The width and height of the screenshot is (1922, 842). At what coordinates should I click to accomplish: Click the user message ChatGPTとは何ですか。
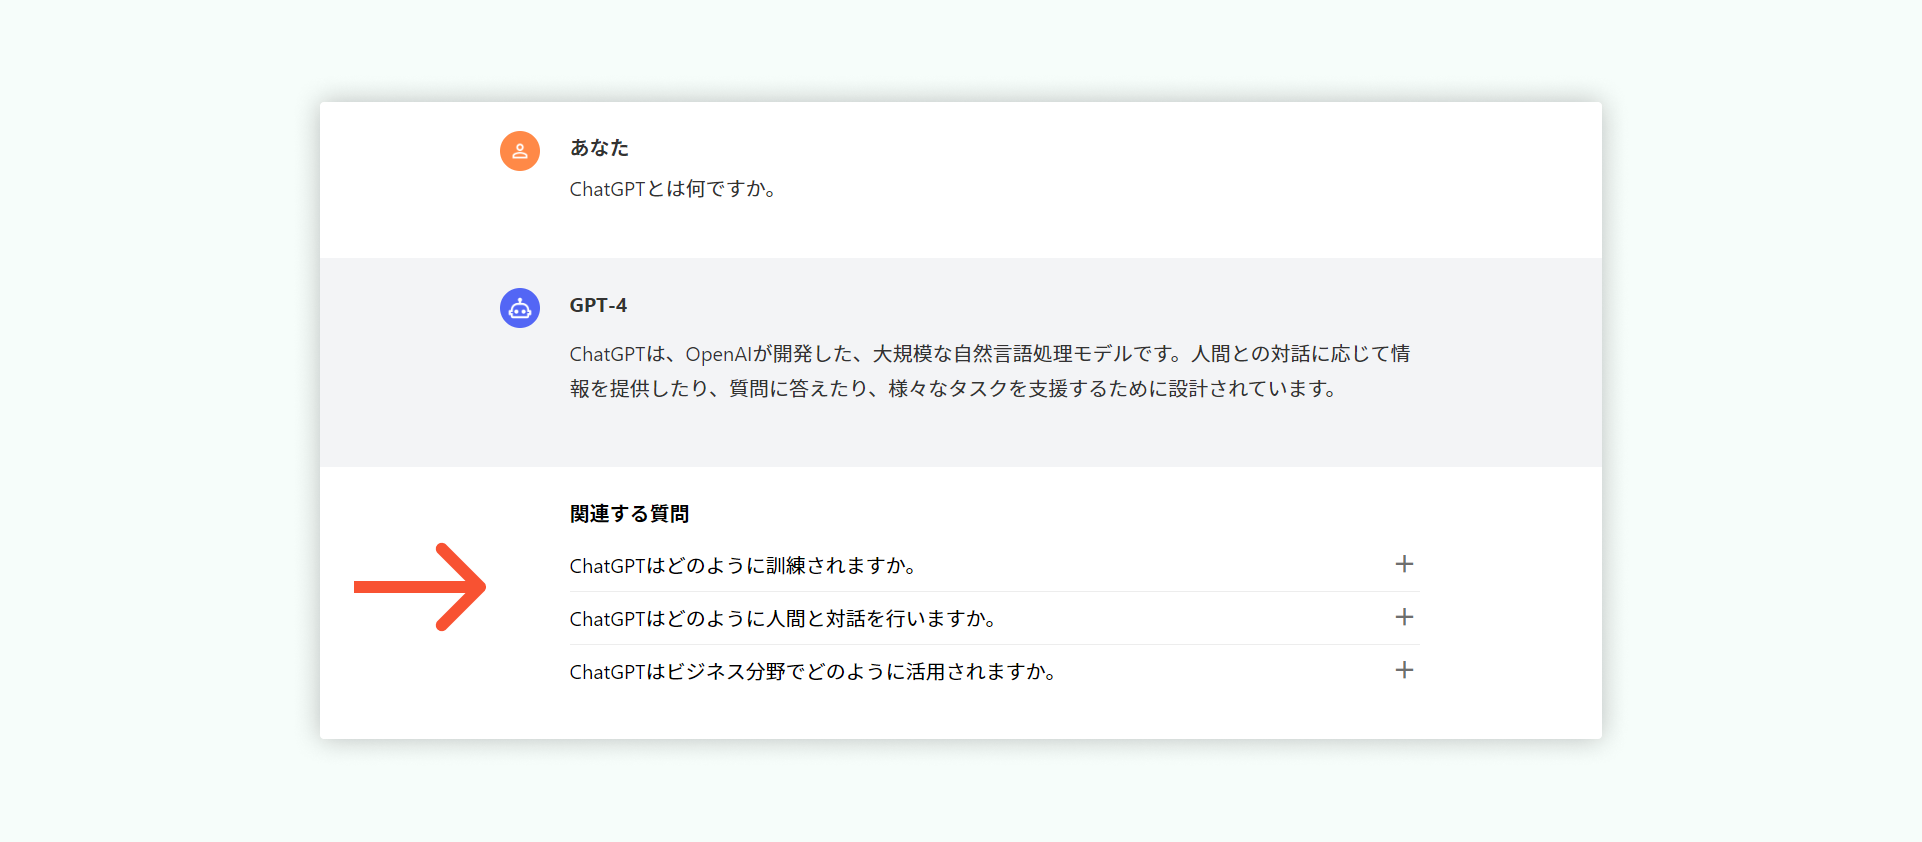coord(673,189)
